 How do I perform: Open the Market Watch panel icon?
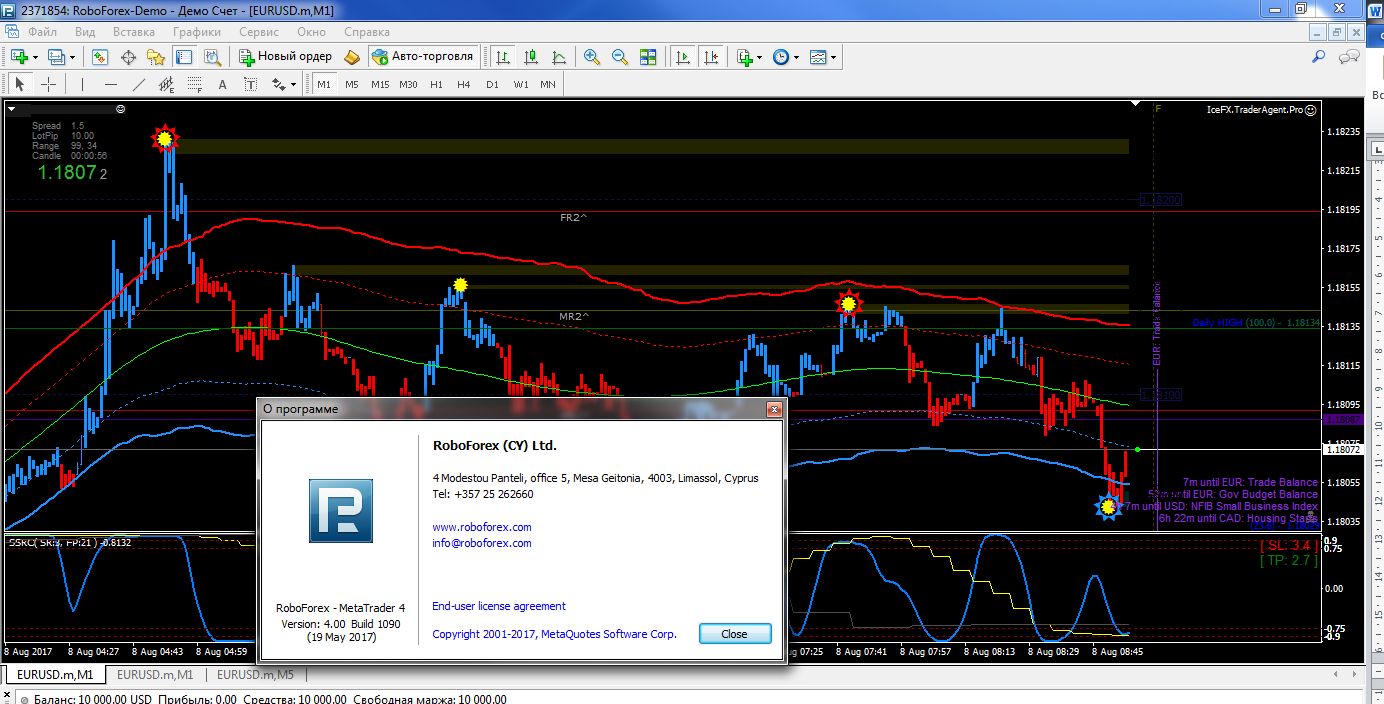[x=100, y=57]
